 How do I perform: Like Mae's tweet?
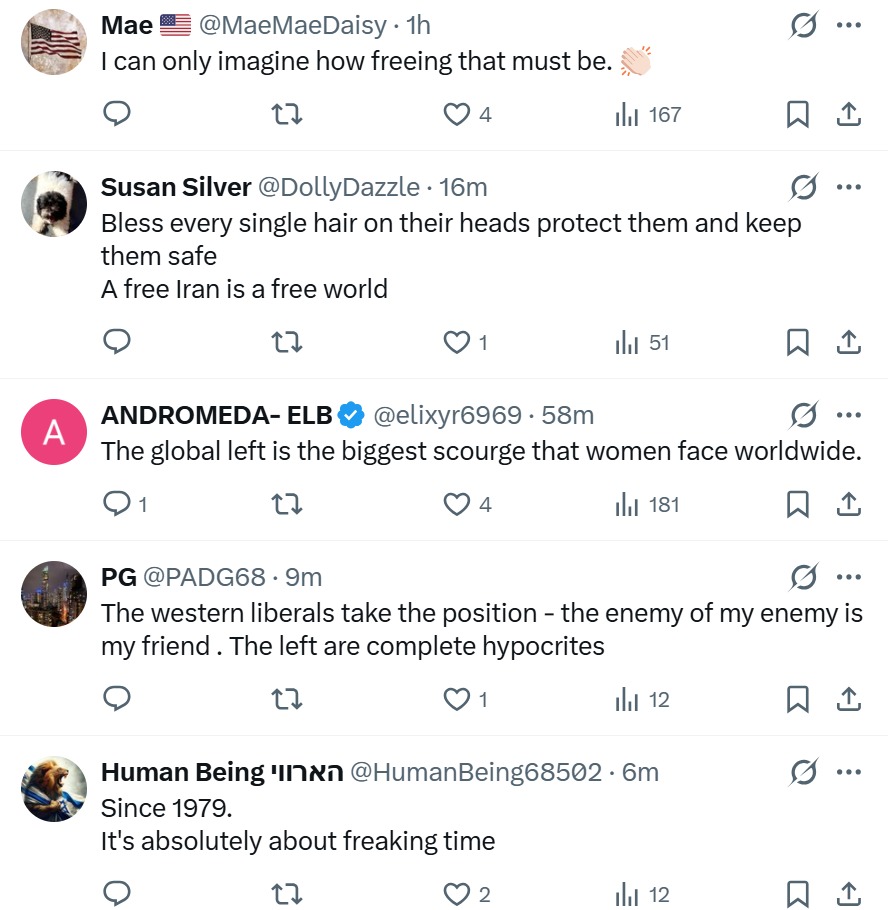(457, 115)
